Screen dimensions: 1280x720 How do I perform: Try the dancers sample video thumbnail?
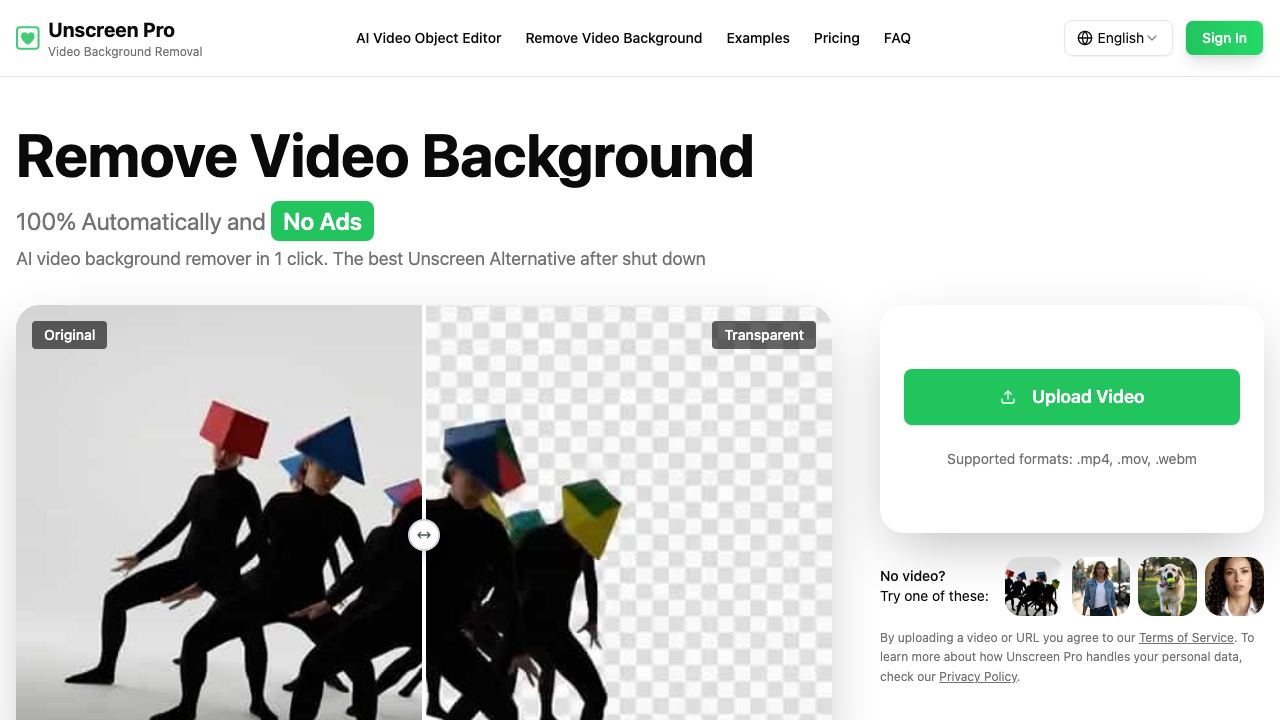(1033, 586)
